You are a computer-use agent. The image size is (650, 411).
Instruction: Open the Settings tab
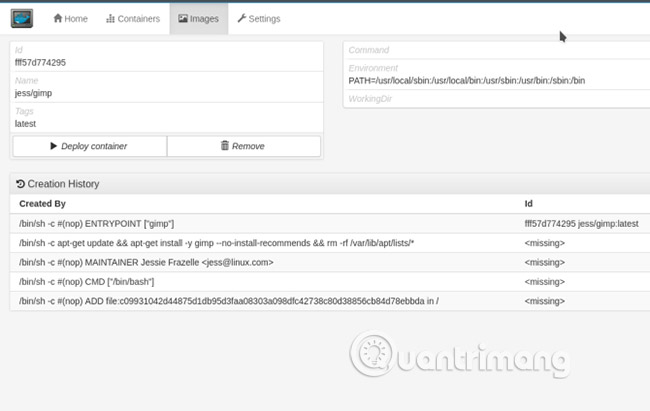(259, 19)
